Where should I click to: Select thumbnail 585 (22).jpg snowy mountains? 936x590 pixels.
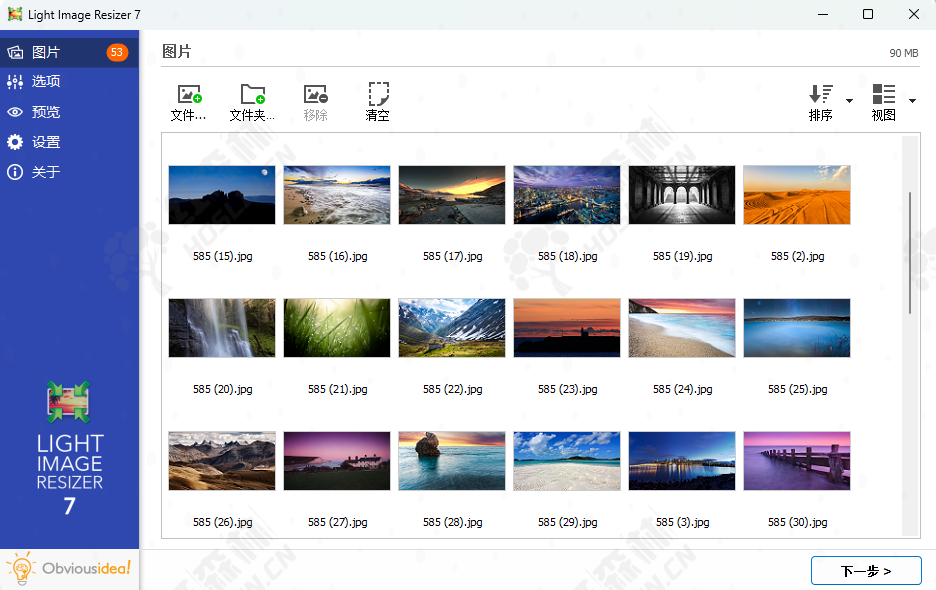tap(452, 328)
